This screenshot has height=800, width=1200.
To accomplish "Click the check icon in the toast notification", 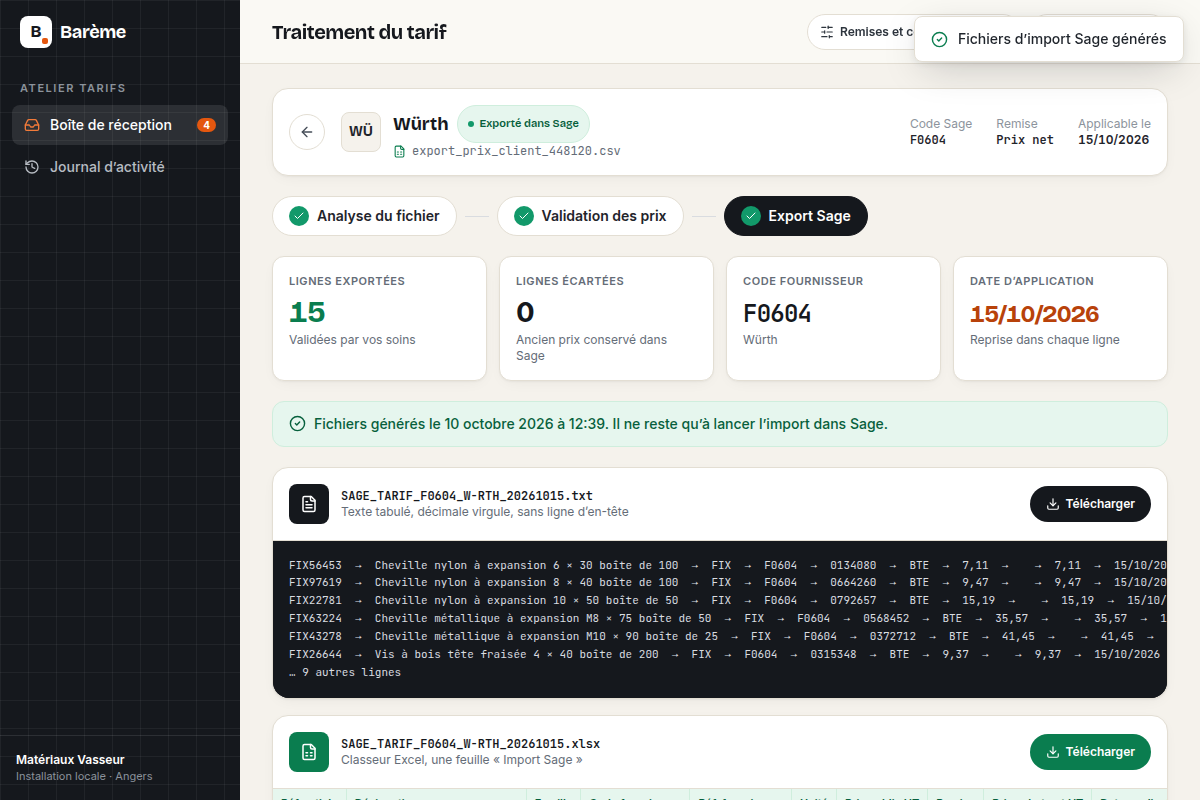I will (939, 39).
